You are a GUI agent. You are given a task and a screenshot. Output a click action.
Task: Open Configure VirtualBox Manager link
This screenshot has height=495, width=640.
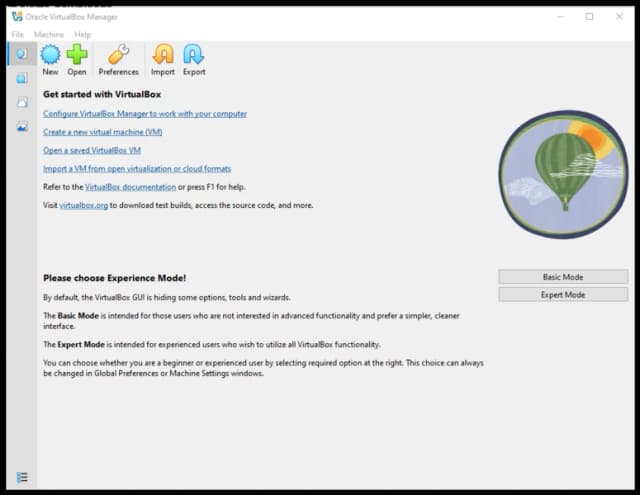(145, 114)
